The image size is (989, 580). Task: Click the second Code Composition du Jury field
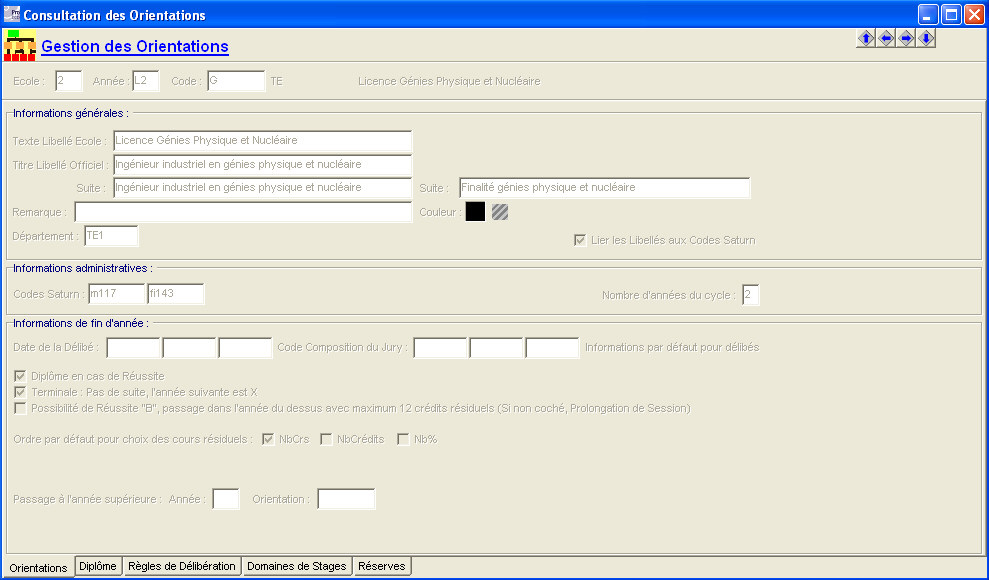click(x=496, y=347)
